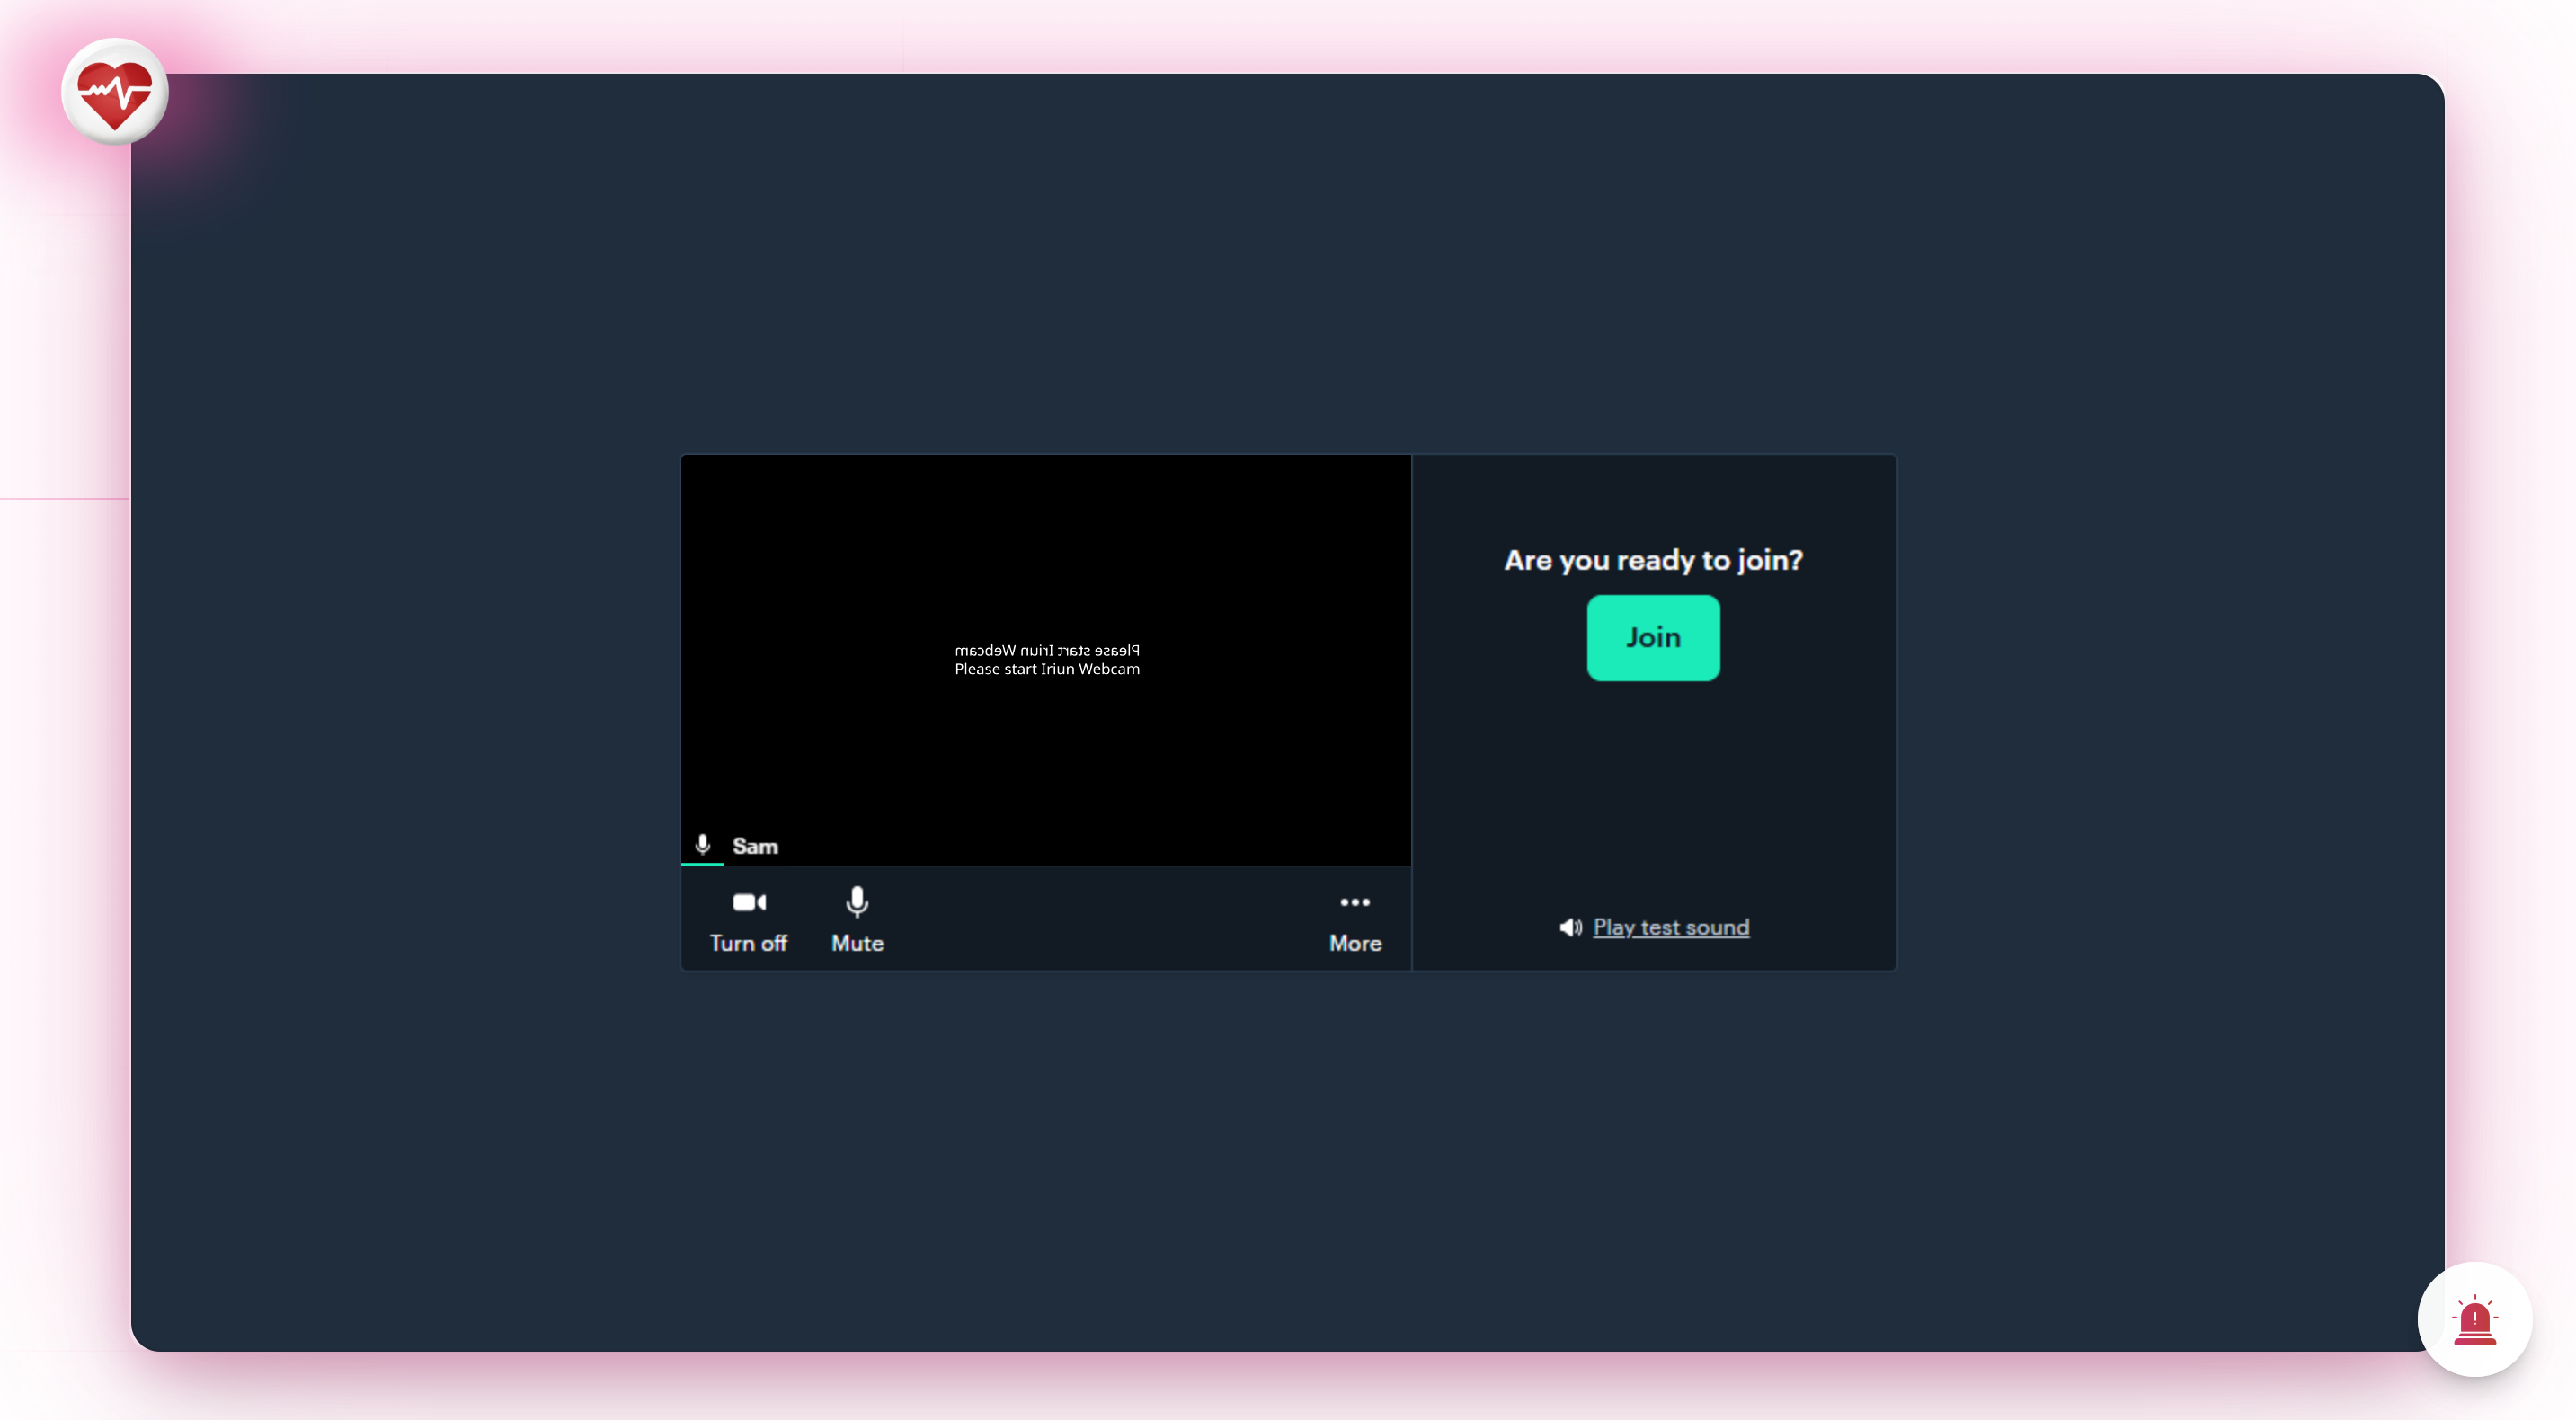
Task: Click the mirrored Iriun Webcam text
Action: pyautogui.click(x=1047, y=650)
